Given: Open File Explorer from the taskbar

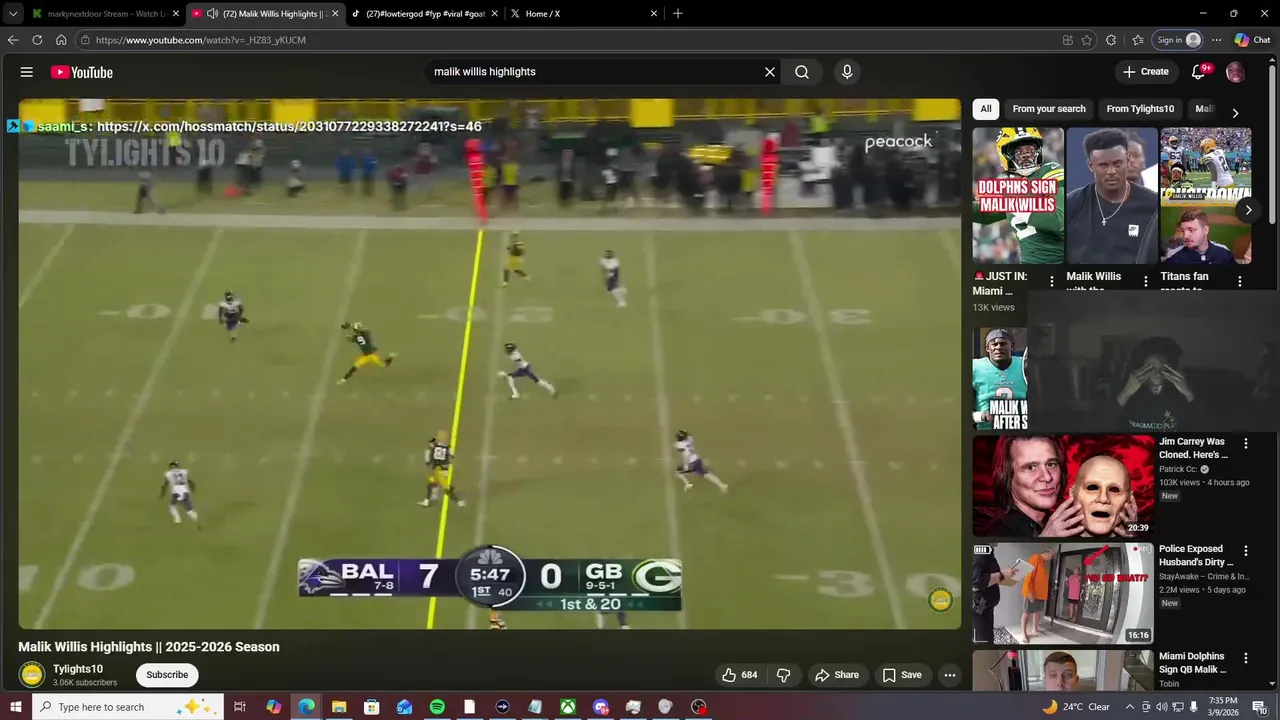Looking at the screenshot, I should 339,707.
